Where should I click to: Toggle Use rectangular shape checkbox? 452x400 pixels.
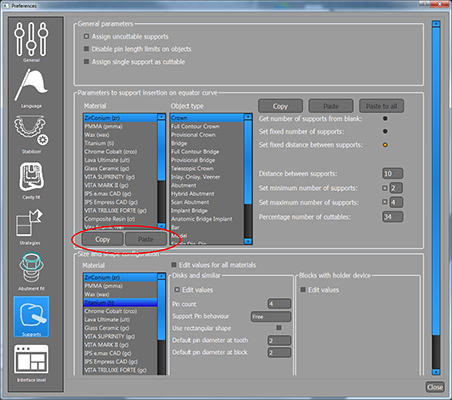(279, 328)
